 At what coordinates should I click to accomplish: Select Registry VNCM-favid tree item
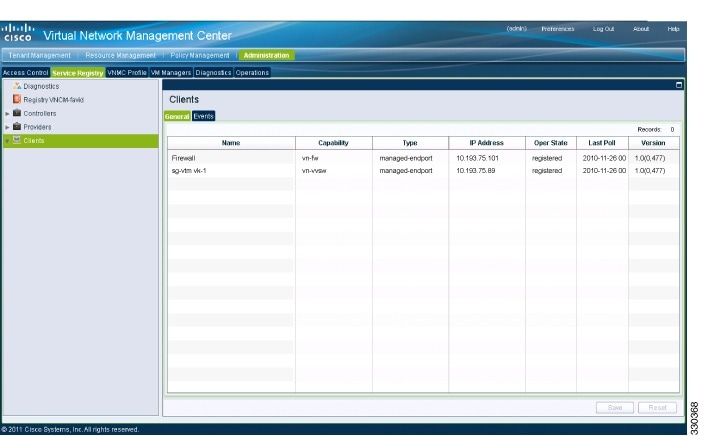[53, 100]
